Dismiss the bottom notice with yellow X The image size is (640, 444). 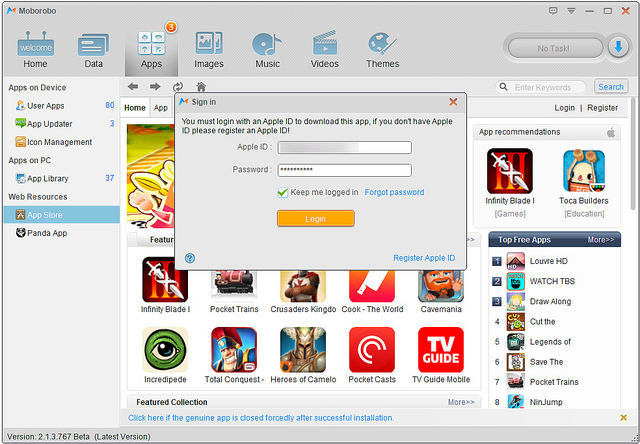623,417
